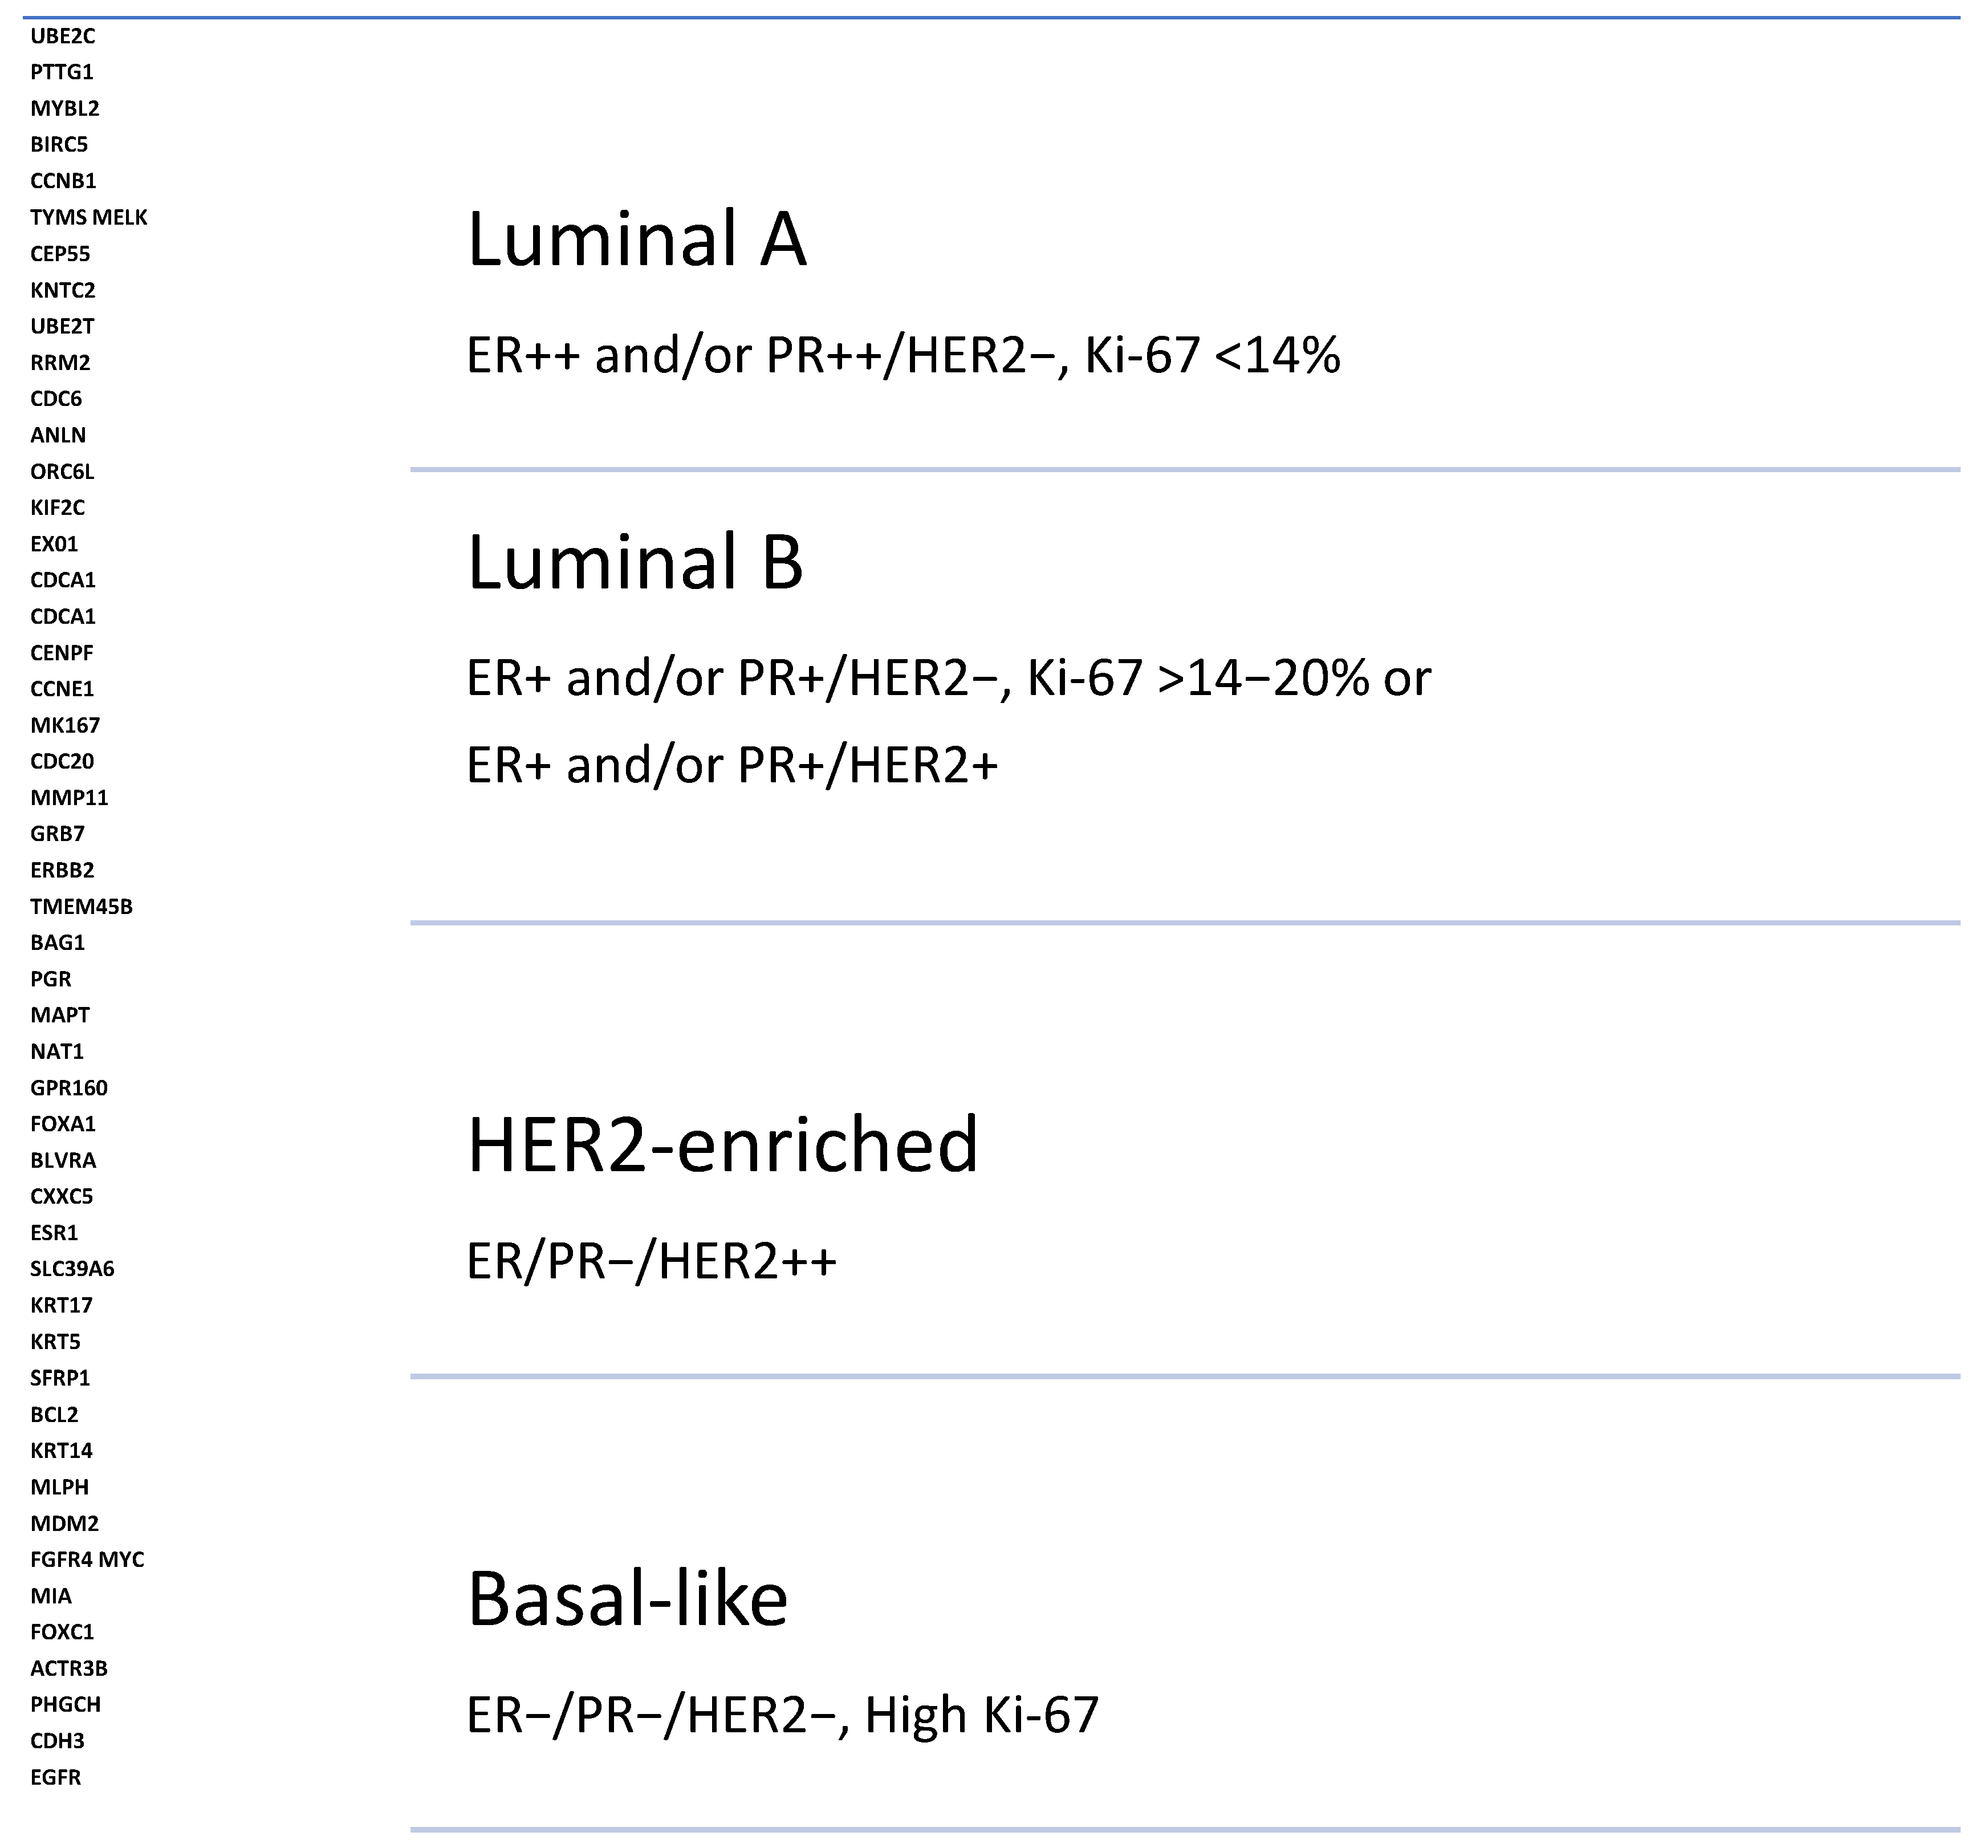The width and height of the screenshot is (1988, 1848).
Task: Click the KRT5 gene name
Action: [55, 1342]
